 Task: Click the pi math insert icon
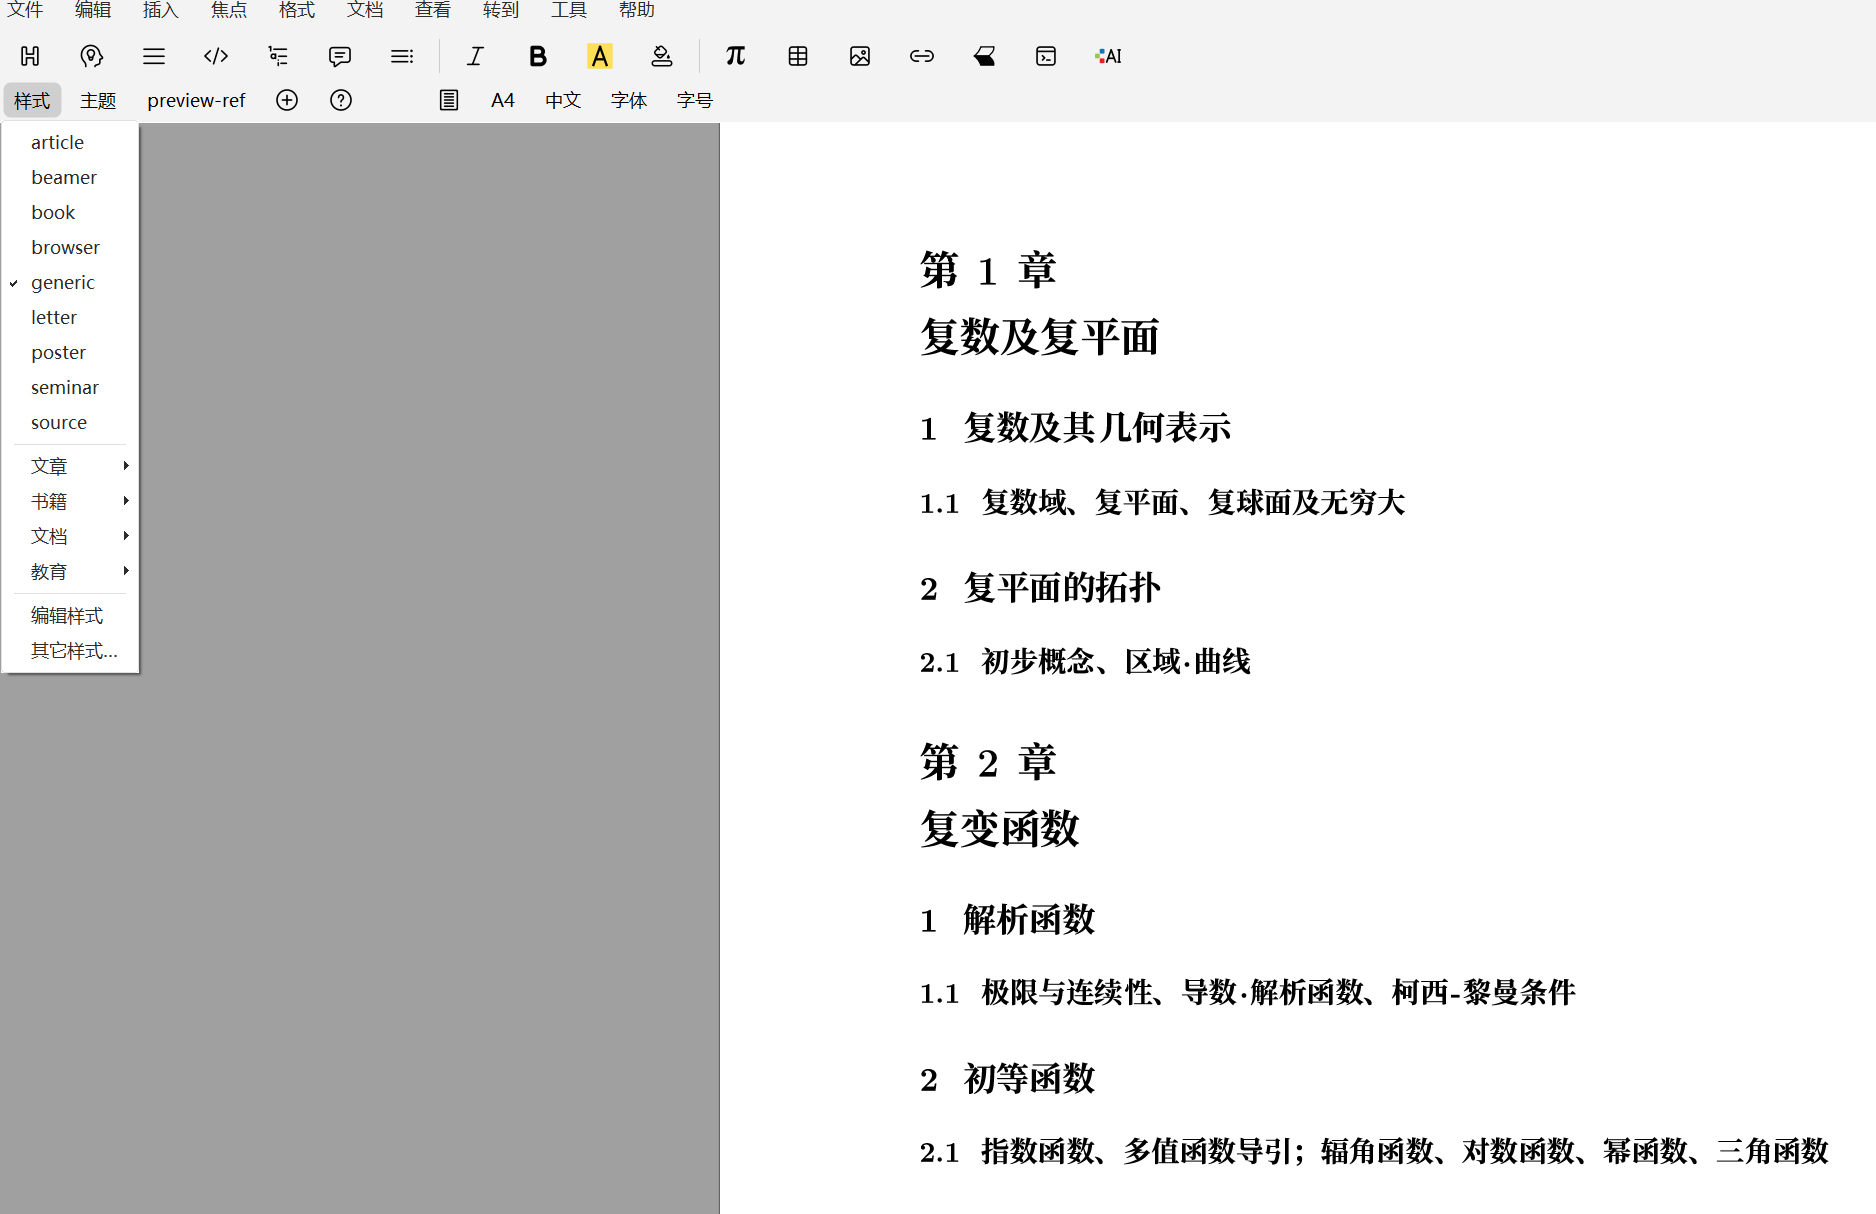(735, 56)
